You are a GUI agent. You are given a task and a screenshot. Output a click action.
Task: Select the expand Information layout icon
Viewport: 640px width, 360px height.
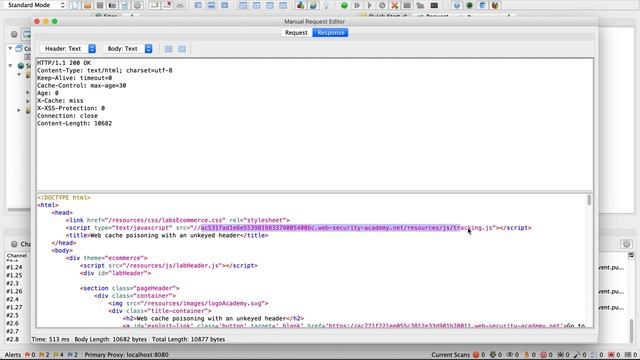211,5
